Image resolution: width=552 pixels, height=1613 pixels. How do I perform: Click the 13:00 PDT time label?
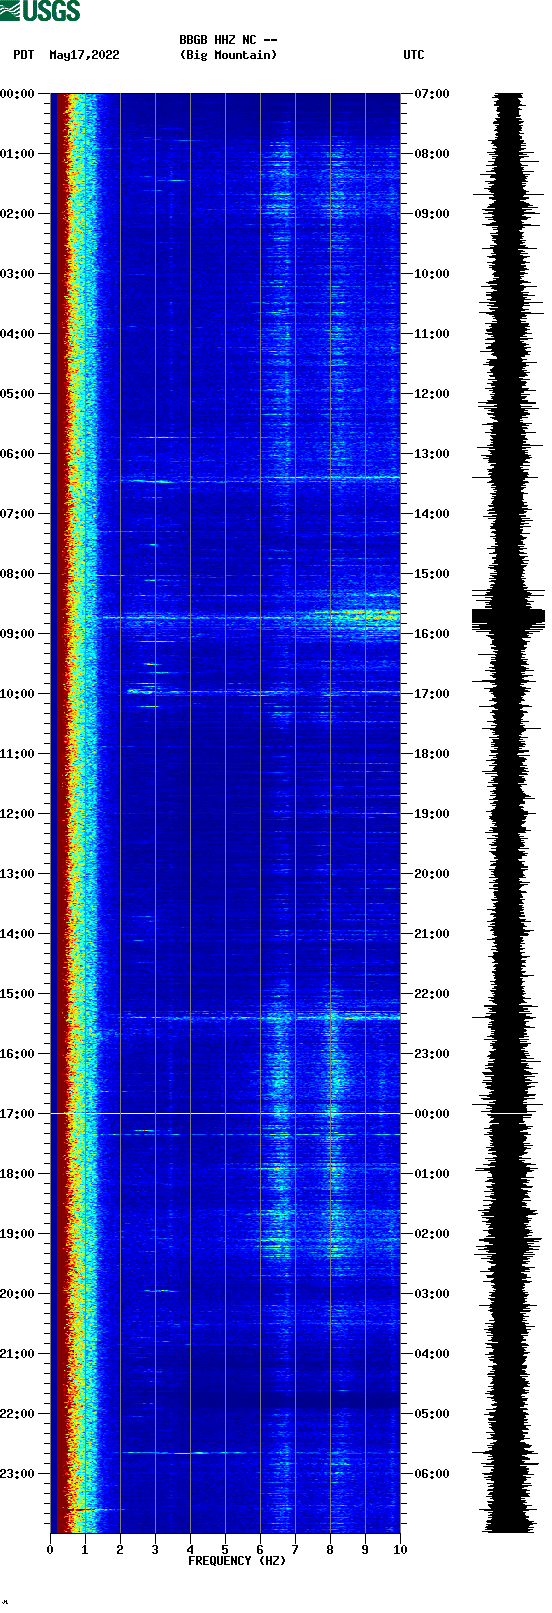(x=18, y=874)
